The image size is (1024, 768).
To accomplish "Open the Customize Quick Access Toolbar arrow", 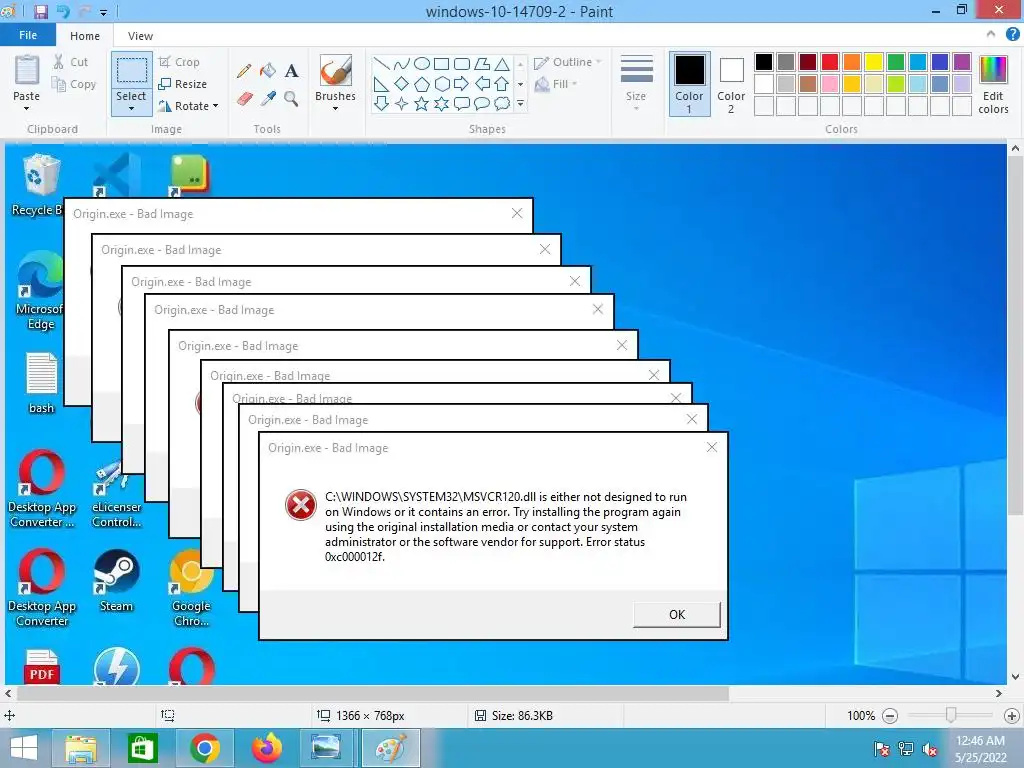I will point(104,12).
